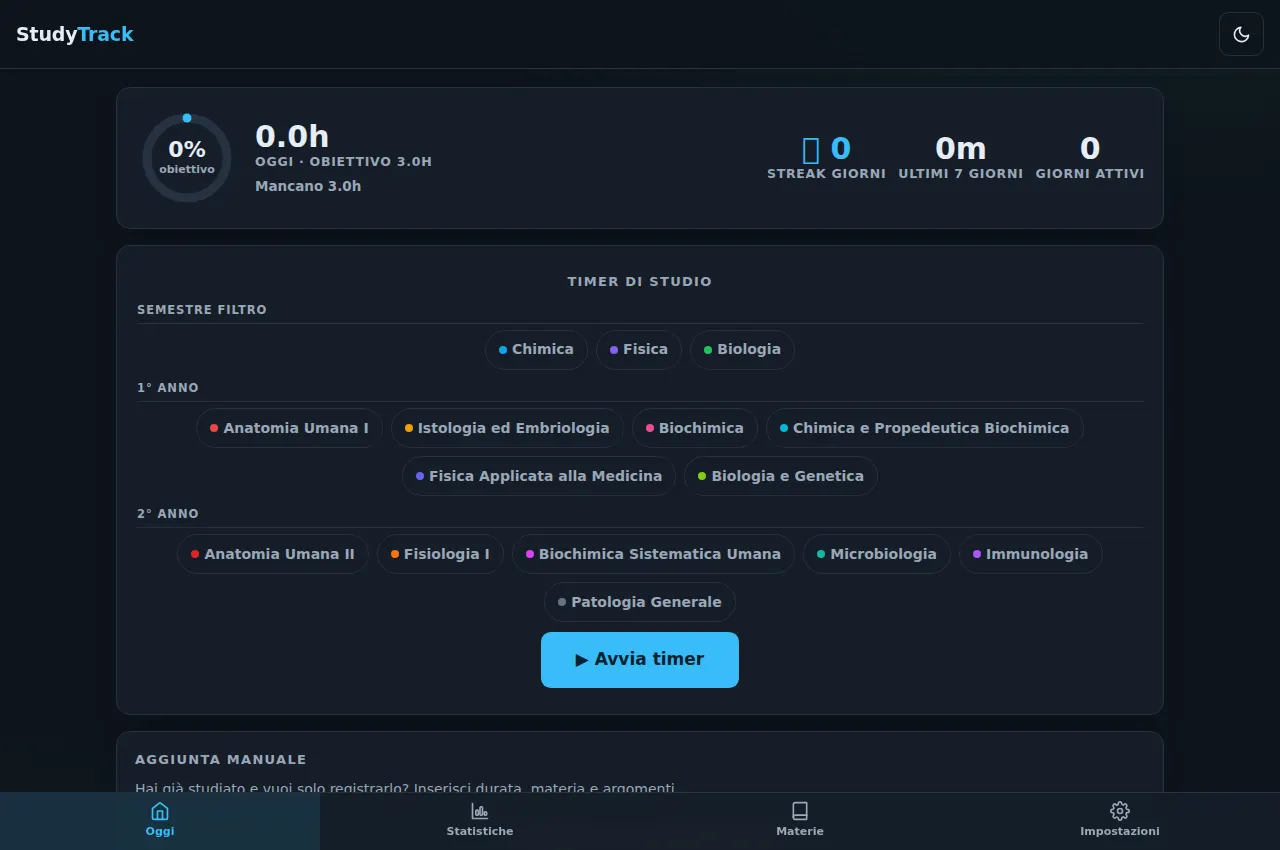Pick Chimica e Propedeutica Biochimica
Viewport: 1280px width, 850px height.
[925, 428]
